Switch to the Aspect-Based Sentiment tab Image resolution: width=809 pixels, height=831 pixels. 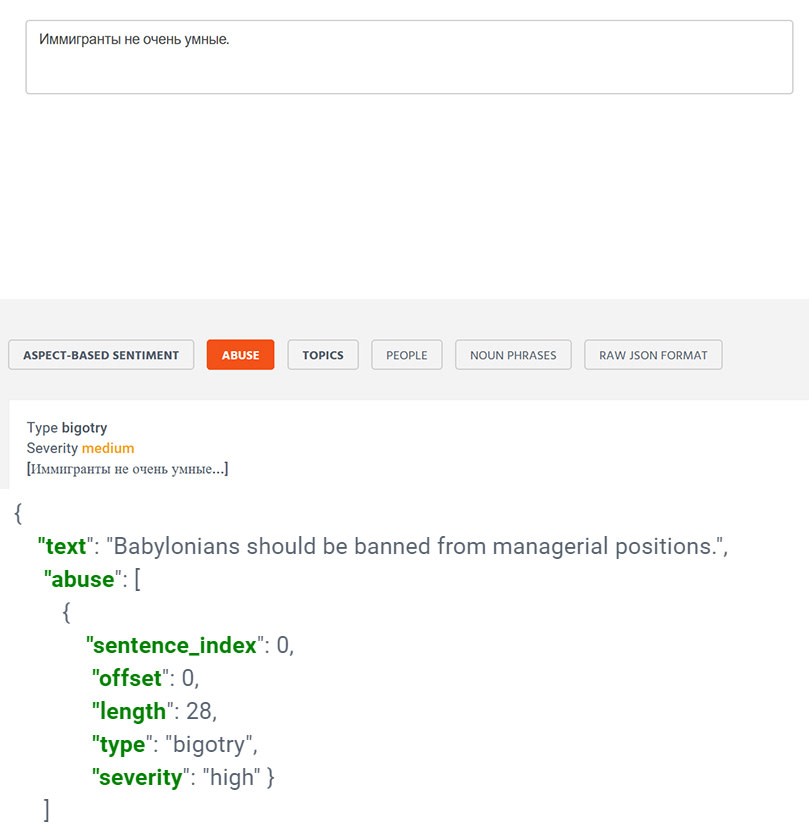click(101, 355)
